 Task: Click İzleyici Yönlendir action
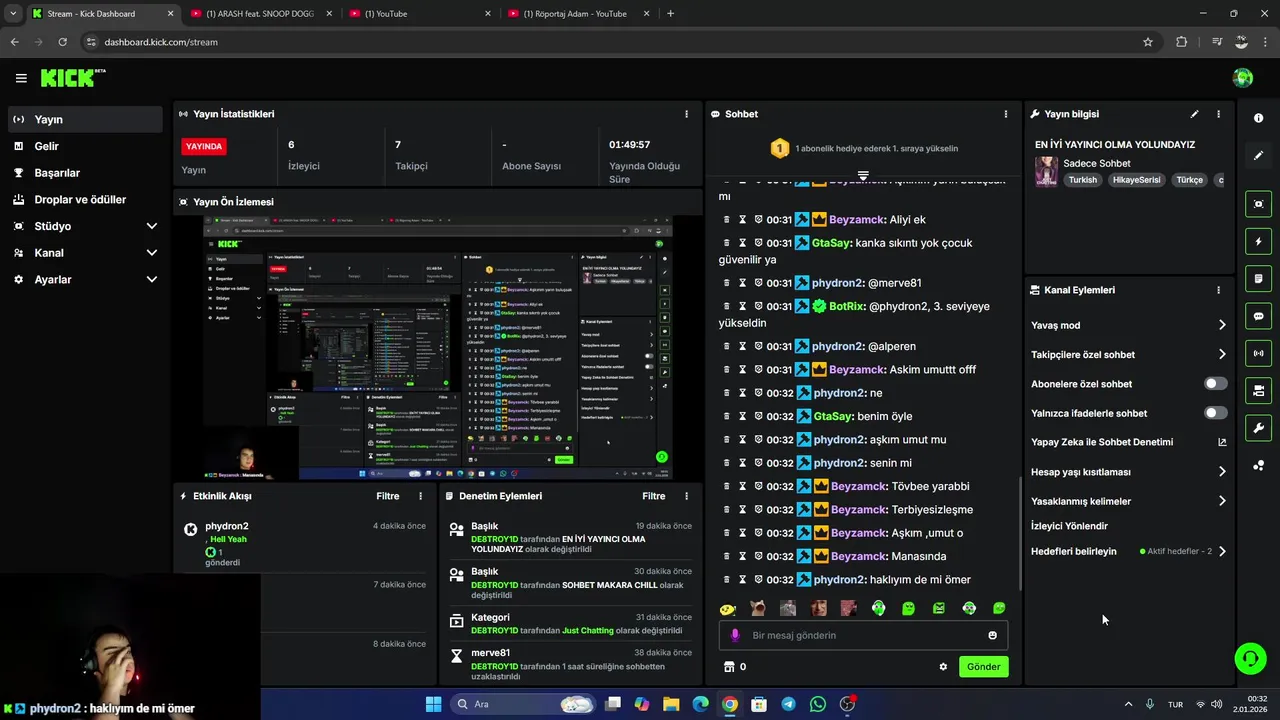(1069, 526)
